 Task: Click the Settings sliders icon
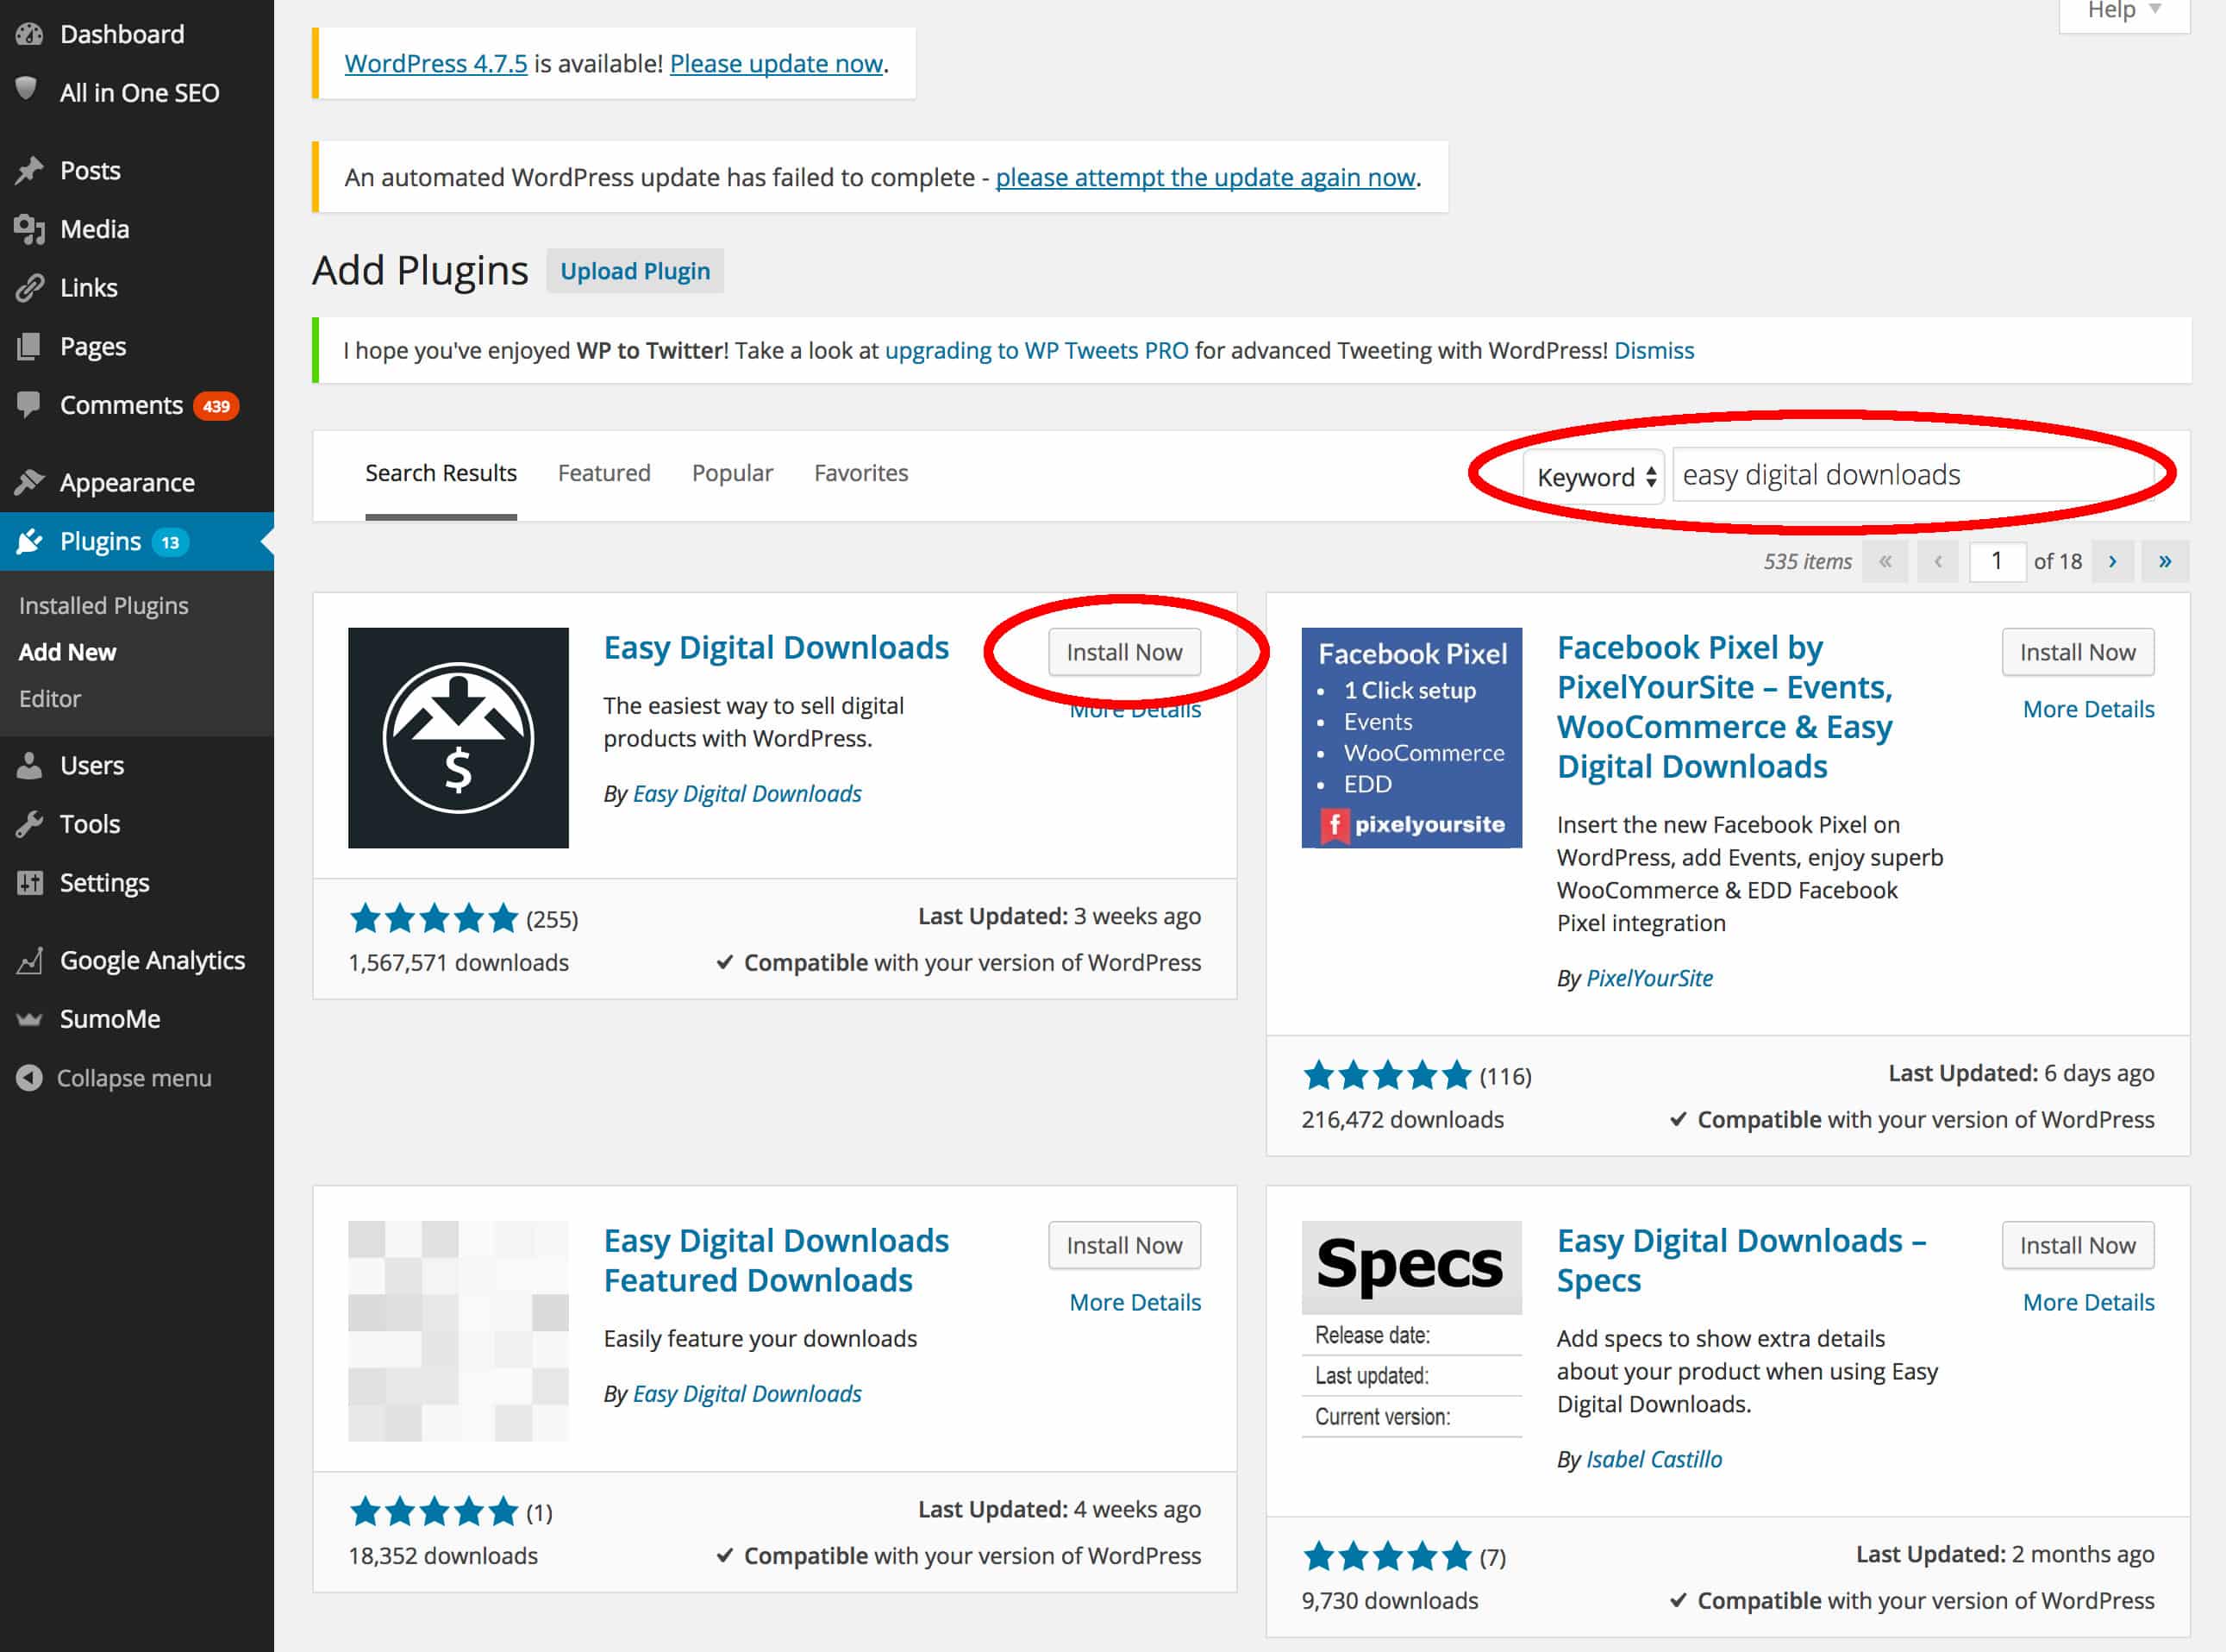29,882
